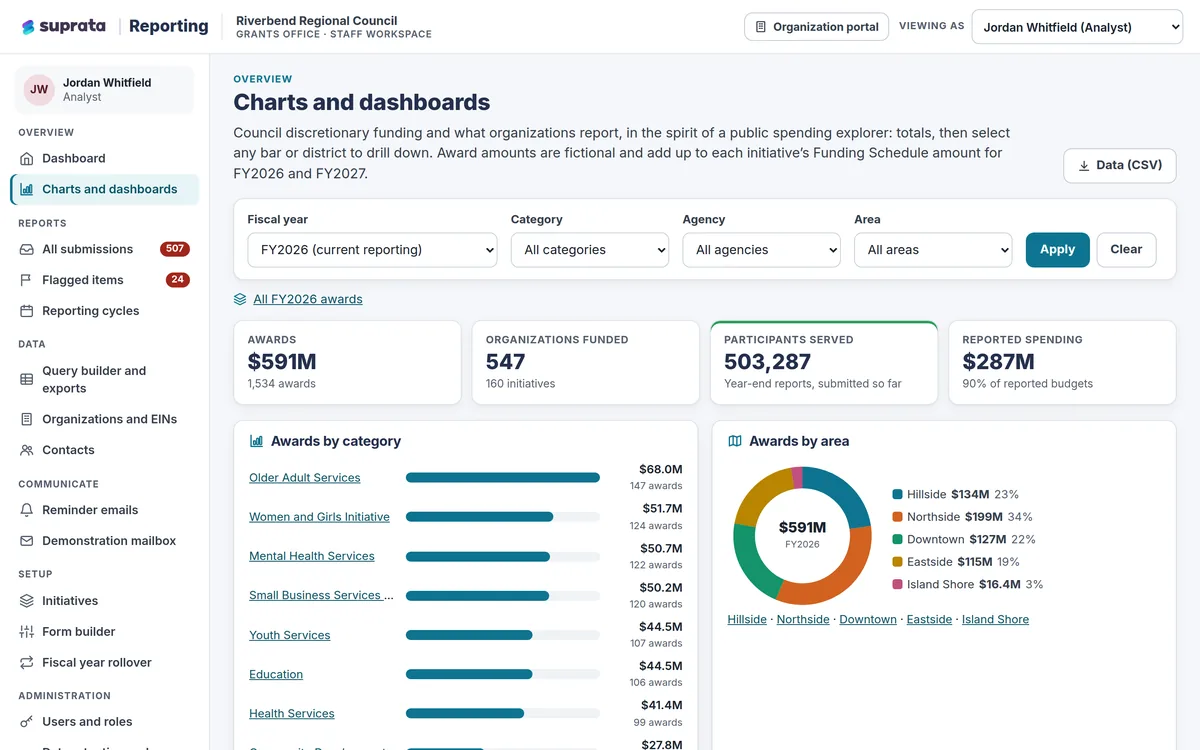
Task: Click the Northside orange legend swatch
Action: click(x=898, y=517)
